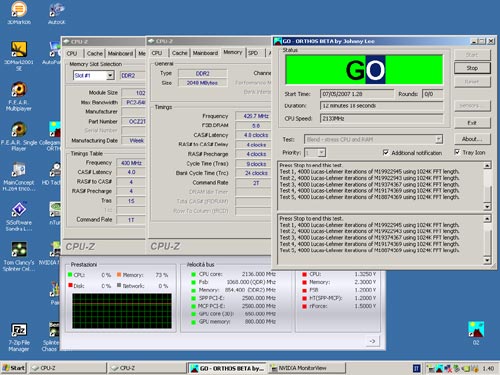Switch to the second CPU-Z taskbar button
This screenshot has height=375, width=500.
pyautogui.click(x=147, y=368)
